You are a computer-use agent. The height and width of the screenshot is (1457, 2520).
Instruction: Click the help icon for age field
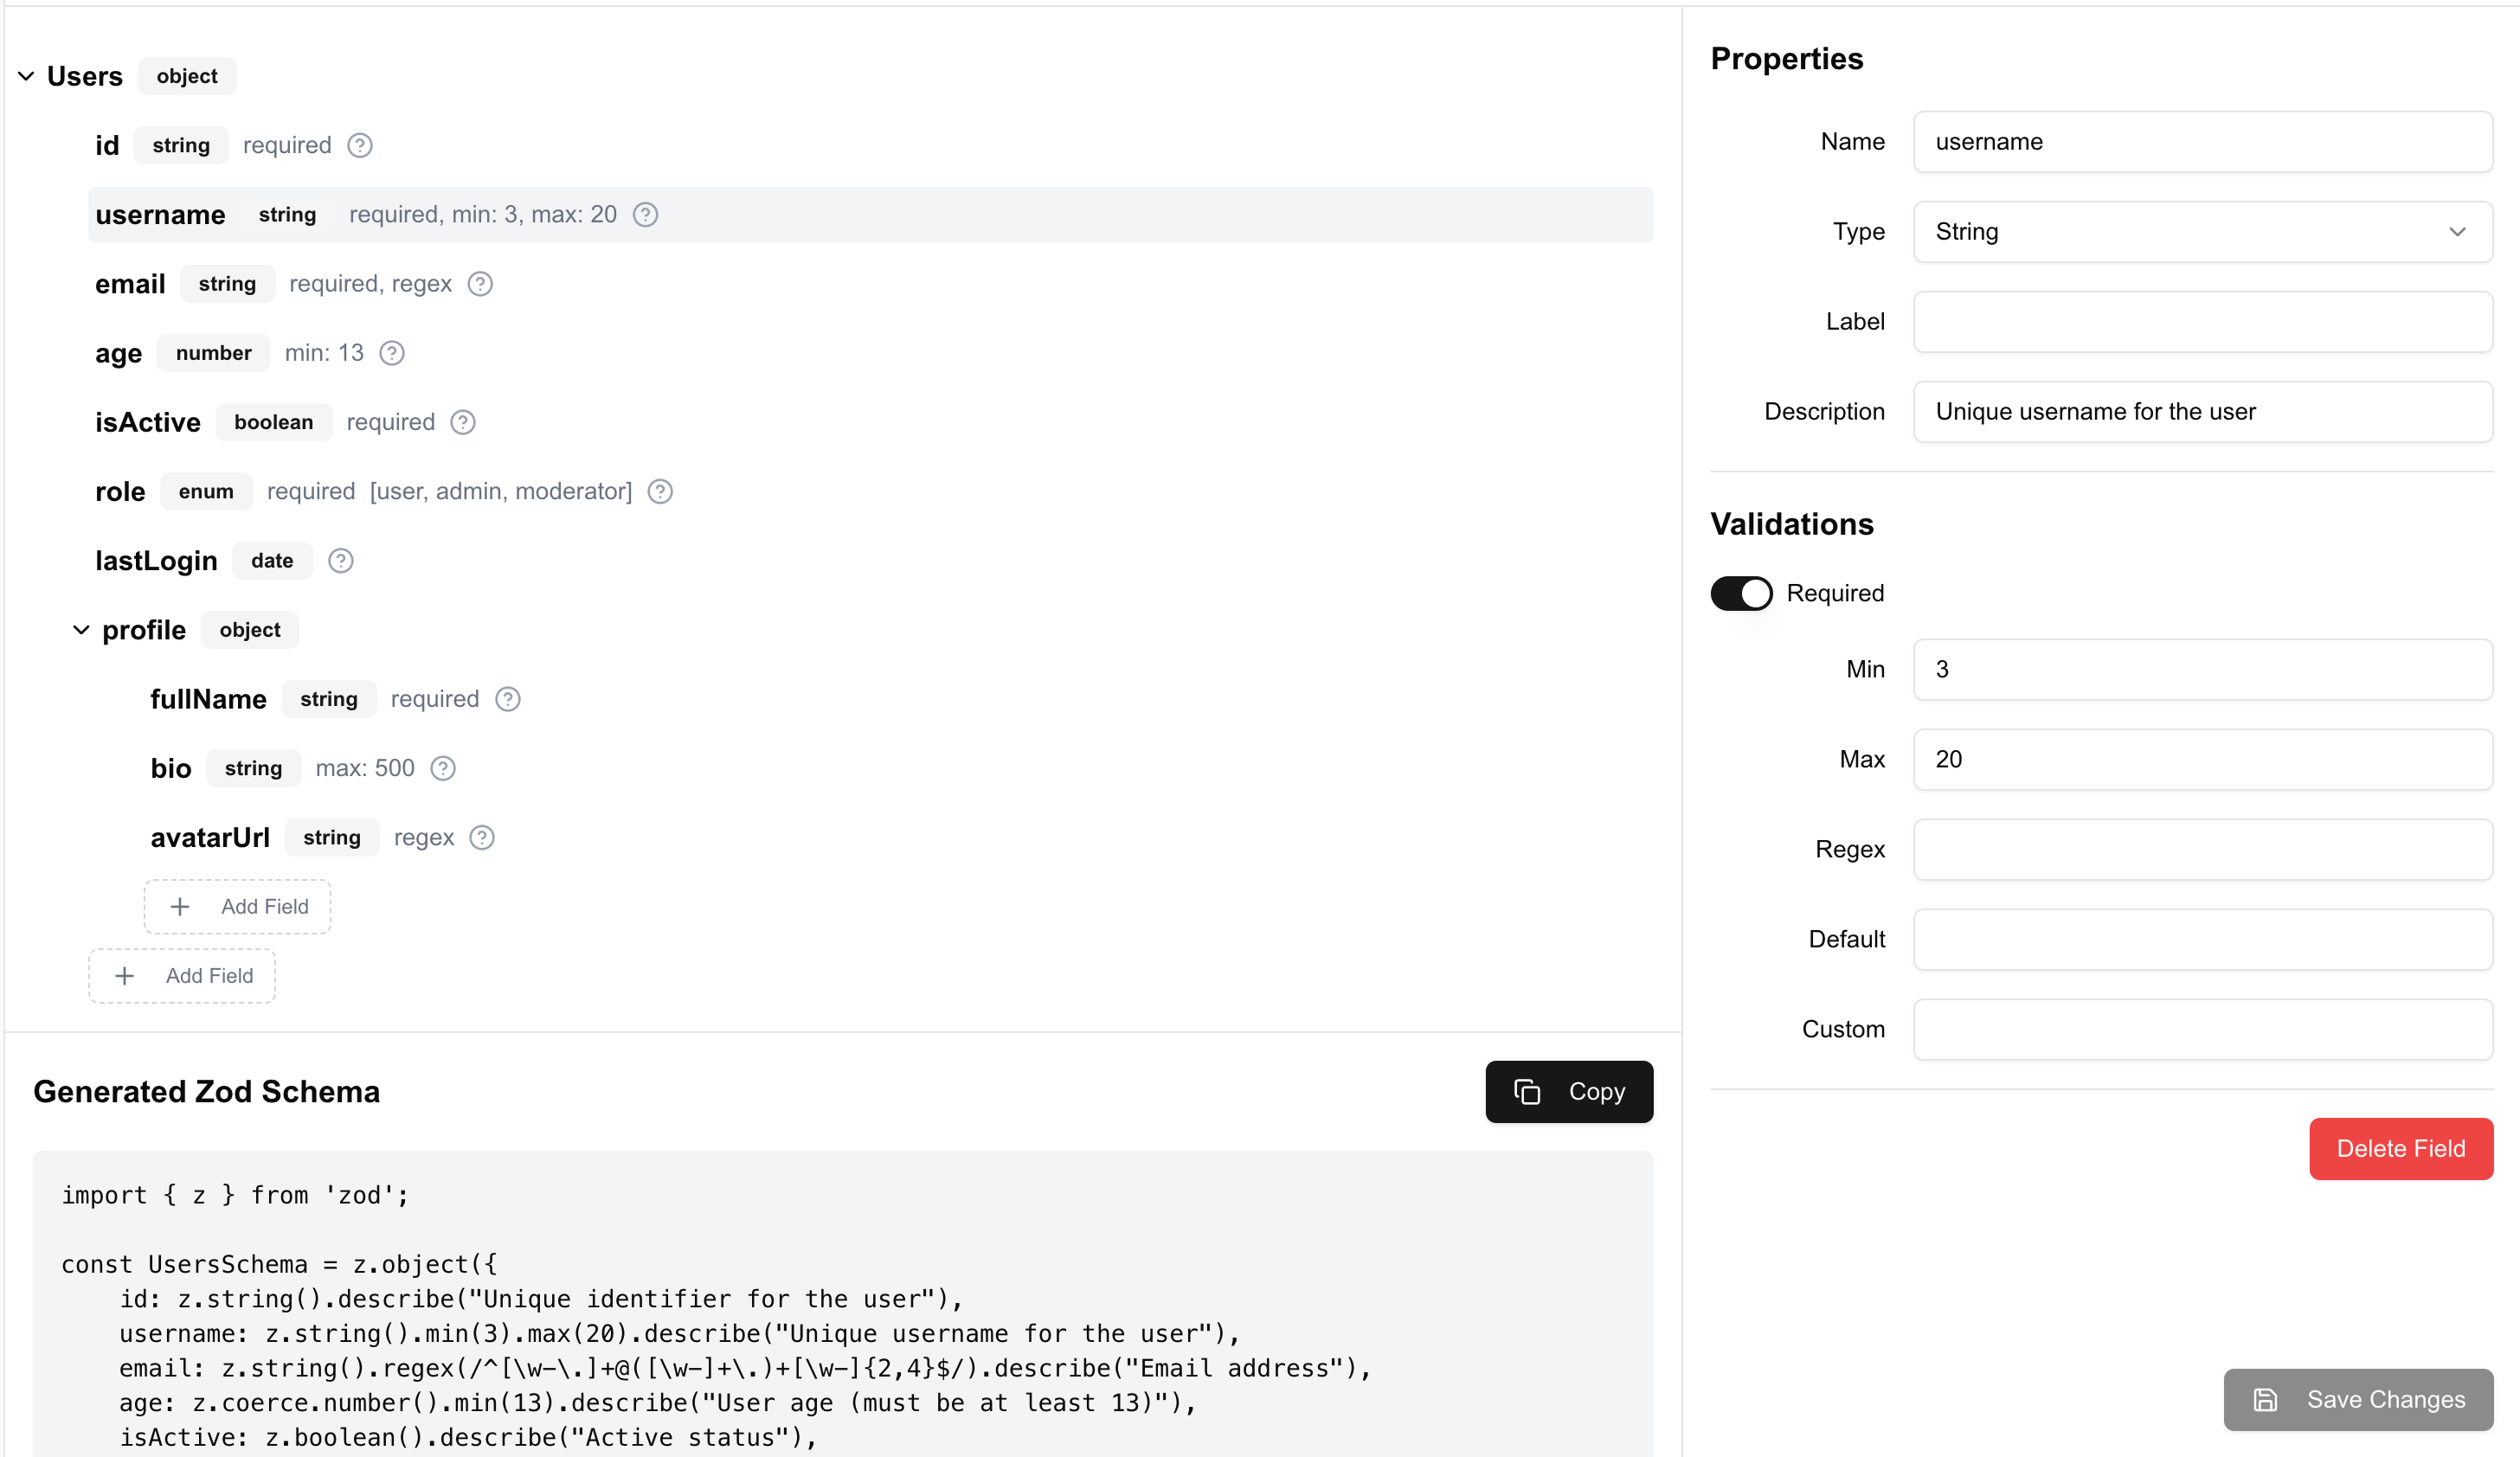pyautogui.click(x=392, y=353)
